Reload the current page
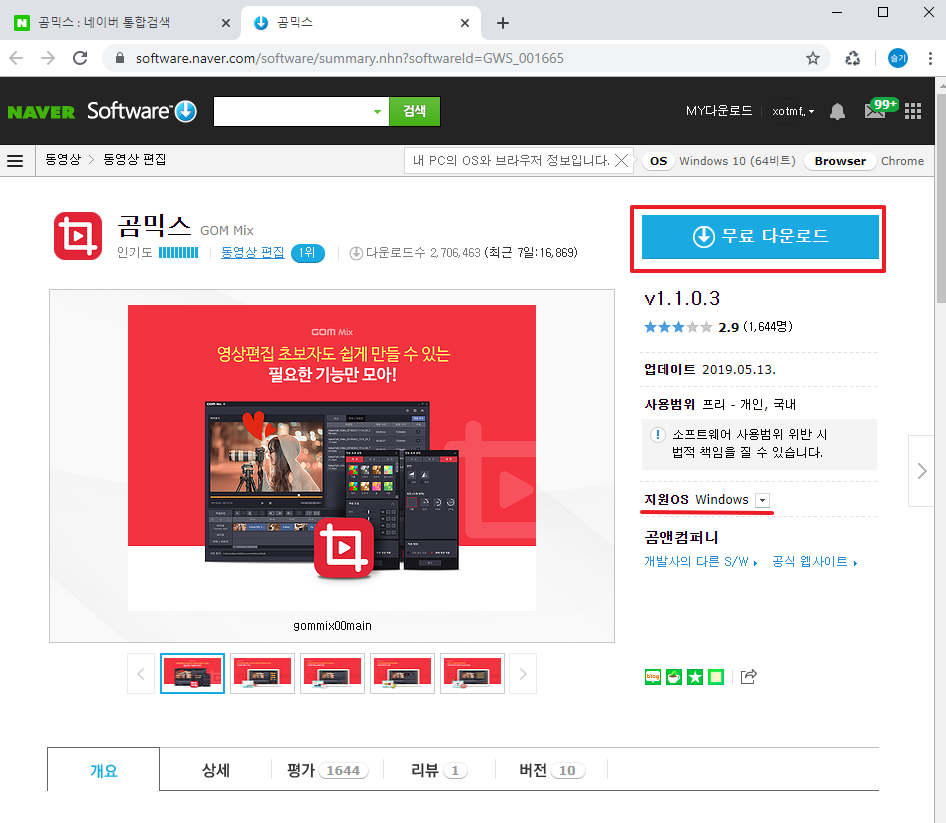 point(80,58)
